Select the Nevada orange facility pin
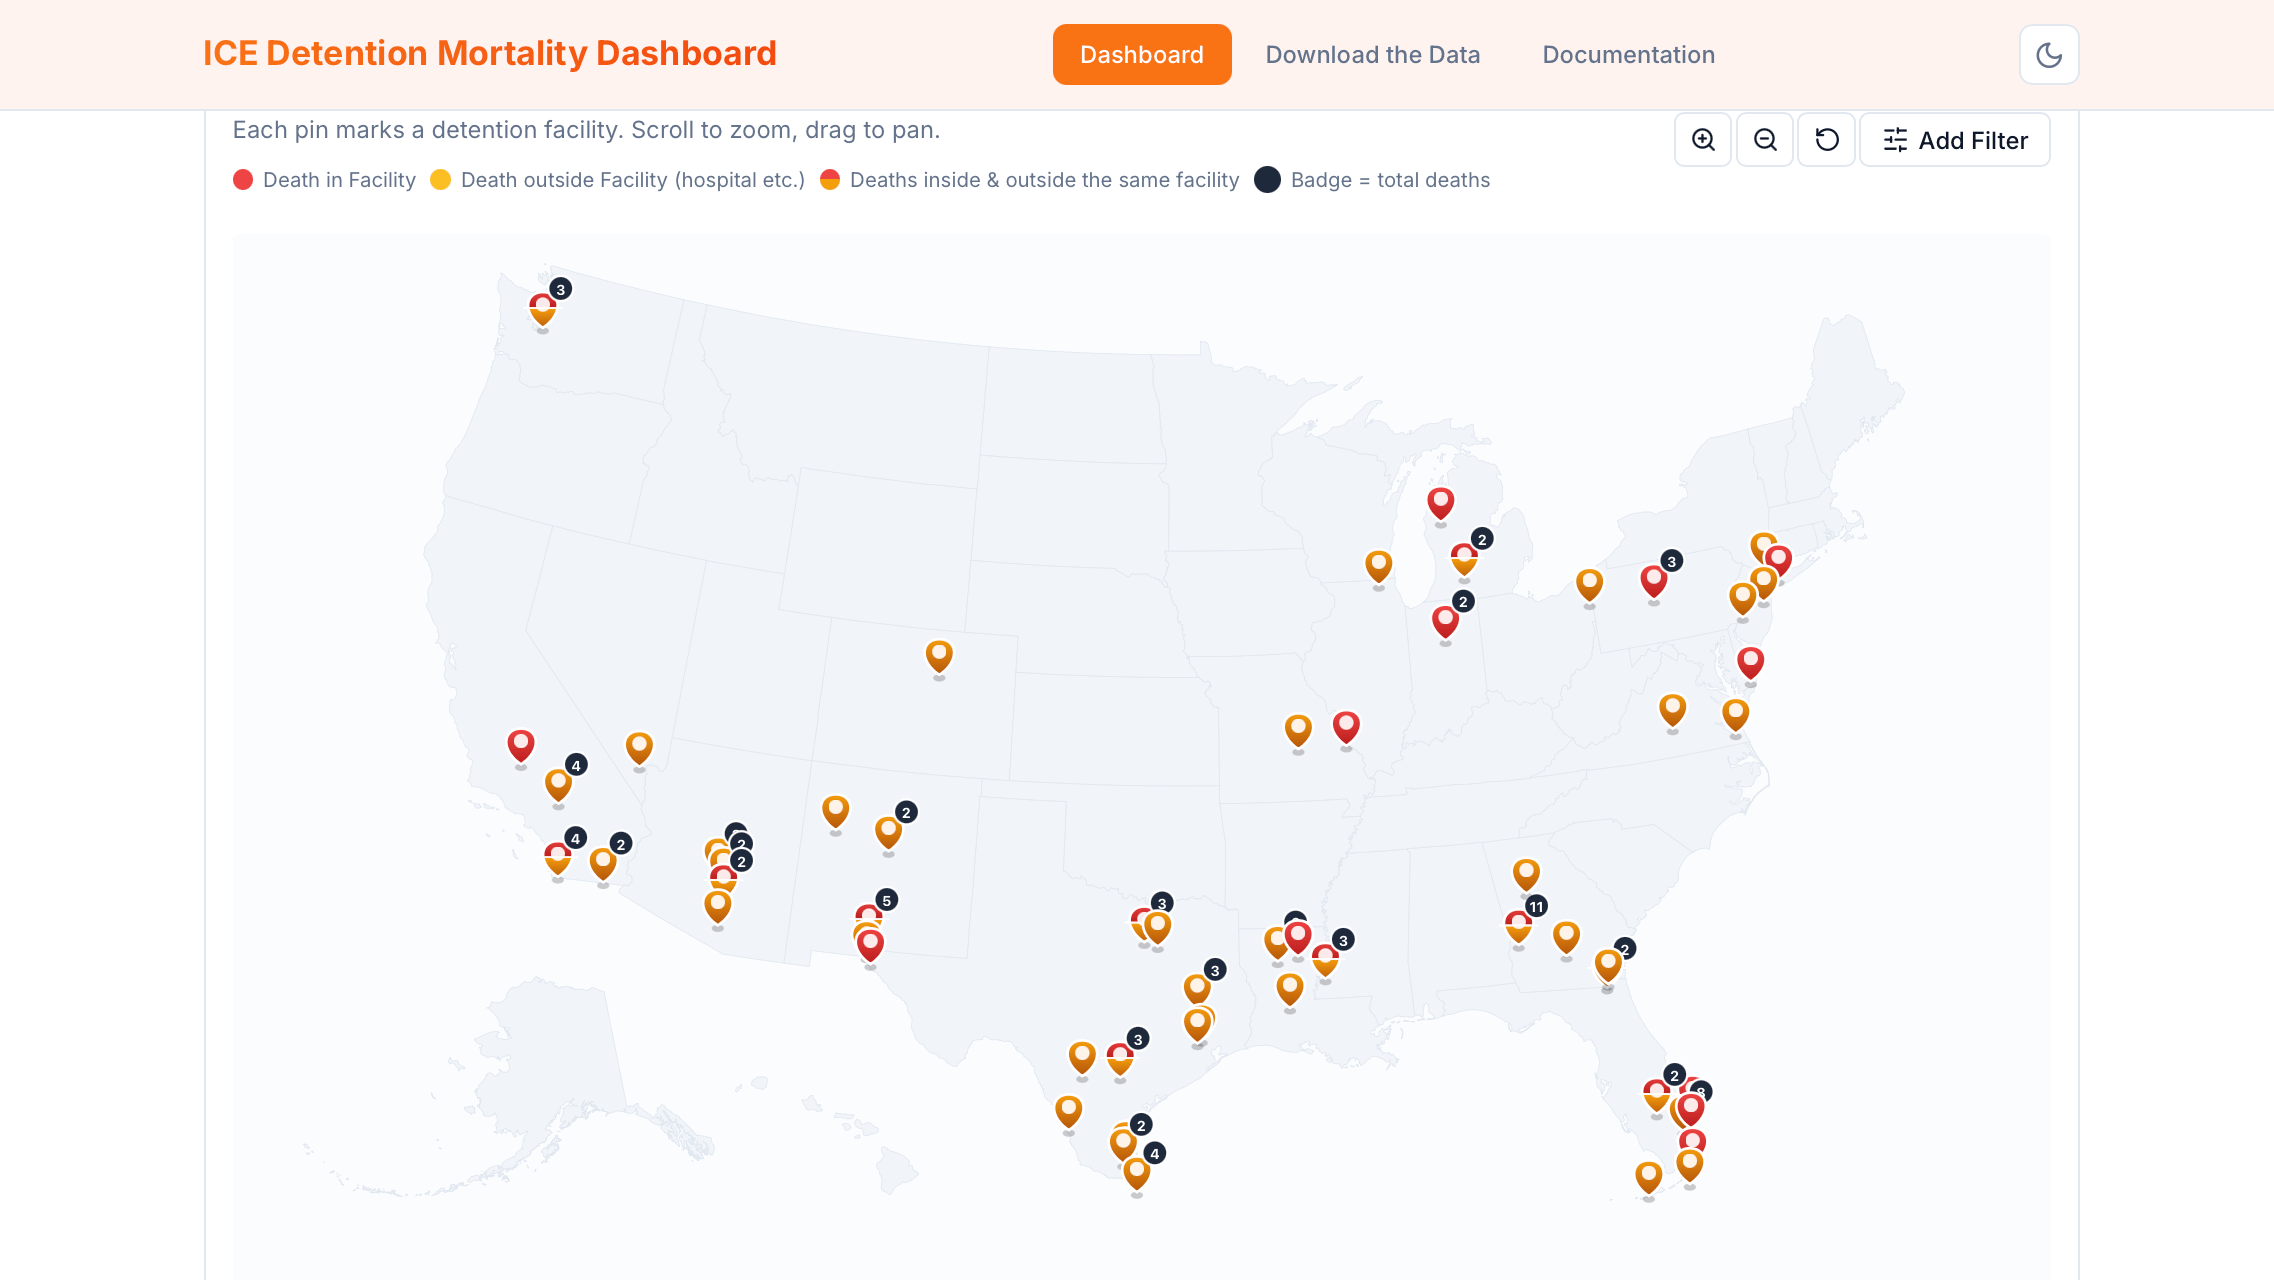The height and width of the screenshot is (1280, 2274). click(x=639, y=748)
